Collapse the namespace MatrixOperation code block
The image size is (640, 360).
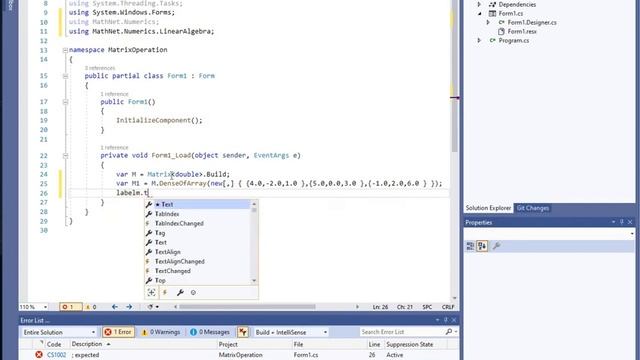[x=65, y=50]
